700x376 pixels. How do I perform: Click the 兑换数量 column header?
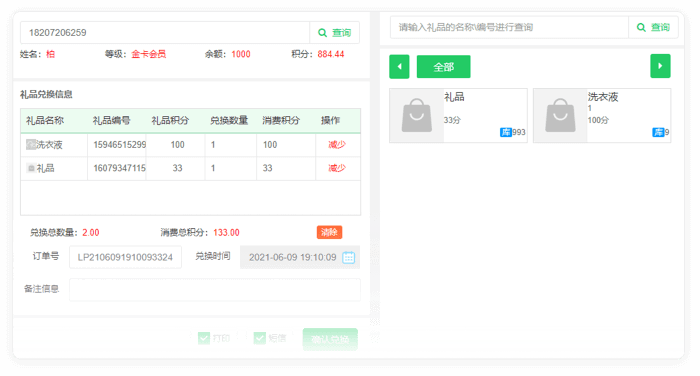[x=229, y=120]
